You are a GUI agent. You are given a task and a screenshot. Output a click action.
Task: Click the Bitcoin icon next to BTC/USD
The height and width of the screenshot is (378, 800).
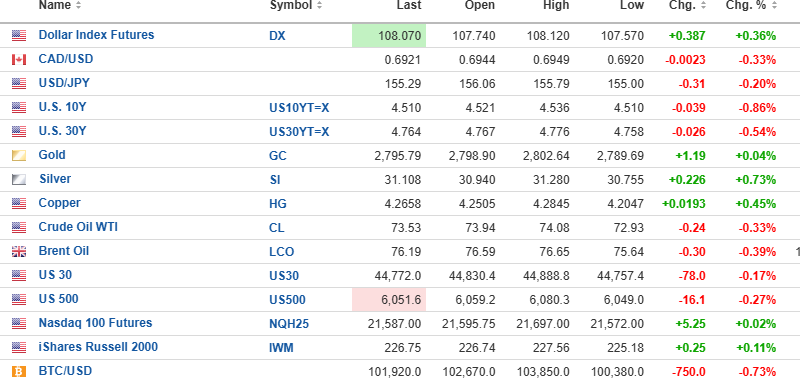[x=19, y=372]
